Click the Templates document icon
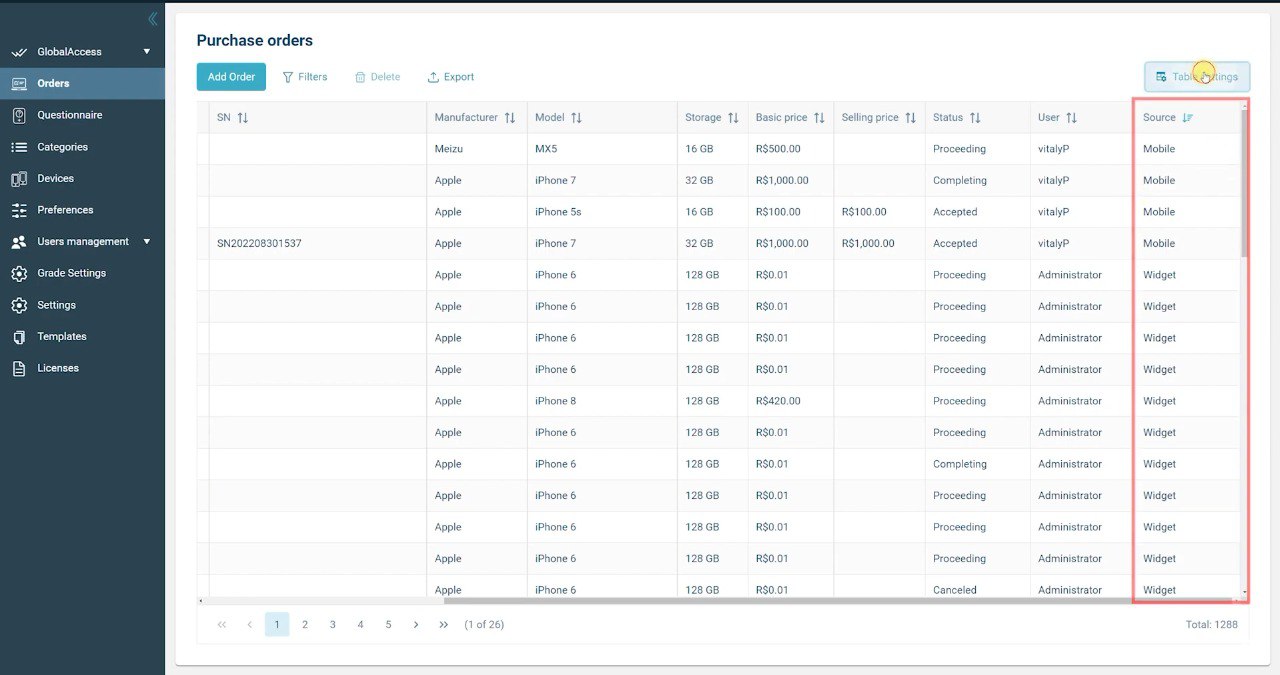 point(19,337)
